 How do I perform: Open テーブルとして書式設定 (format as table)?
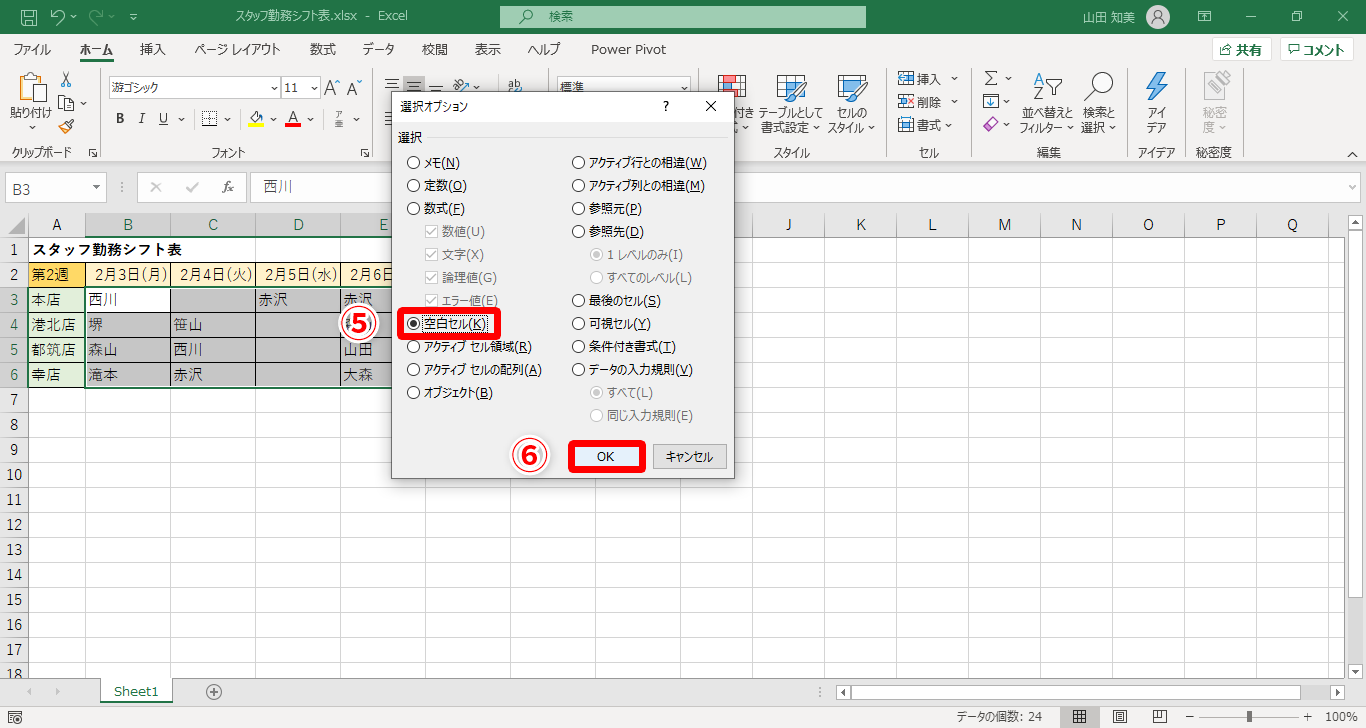[x=791, y=104]
